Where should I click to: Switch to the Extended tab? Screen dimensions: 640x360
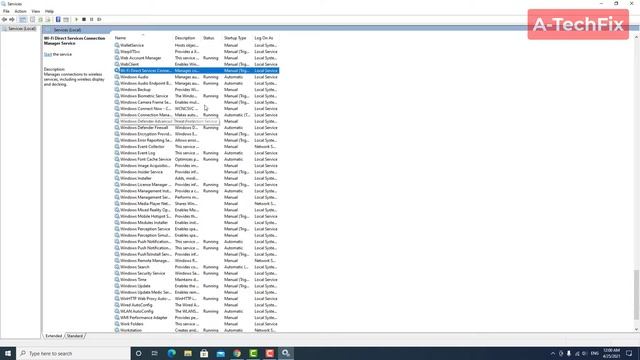53,336
